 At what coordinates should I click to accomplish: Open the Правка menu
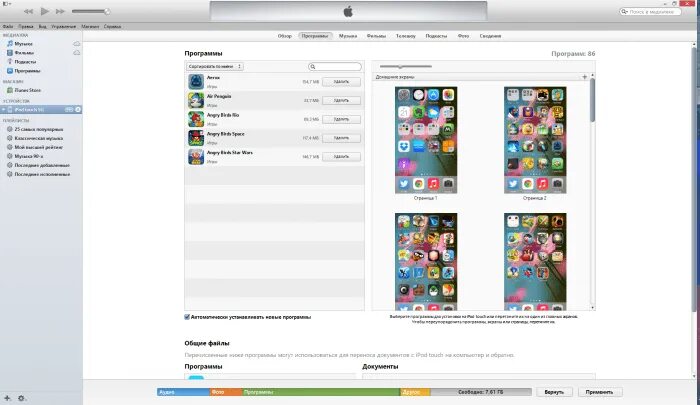click(x=26, y=26)
